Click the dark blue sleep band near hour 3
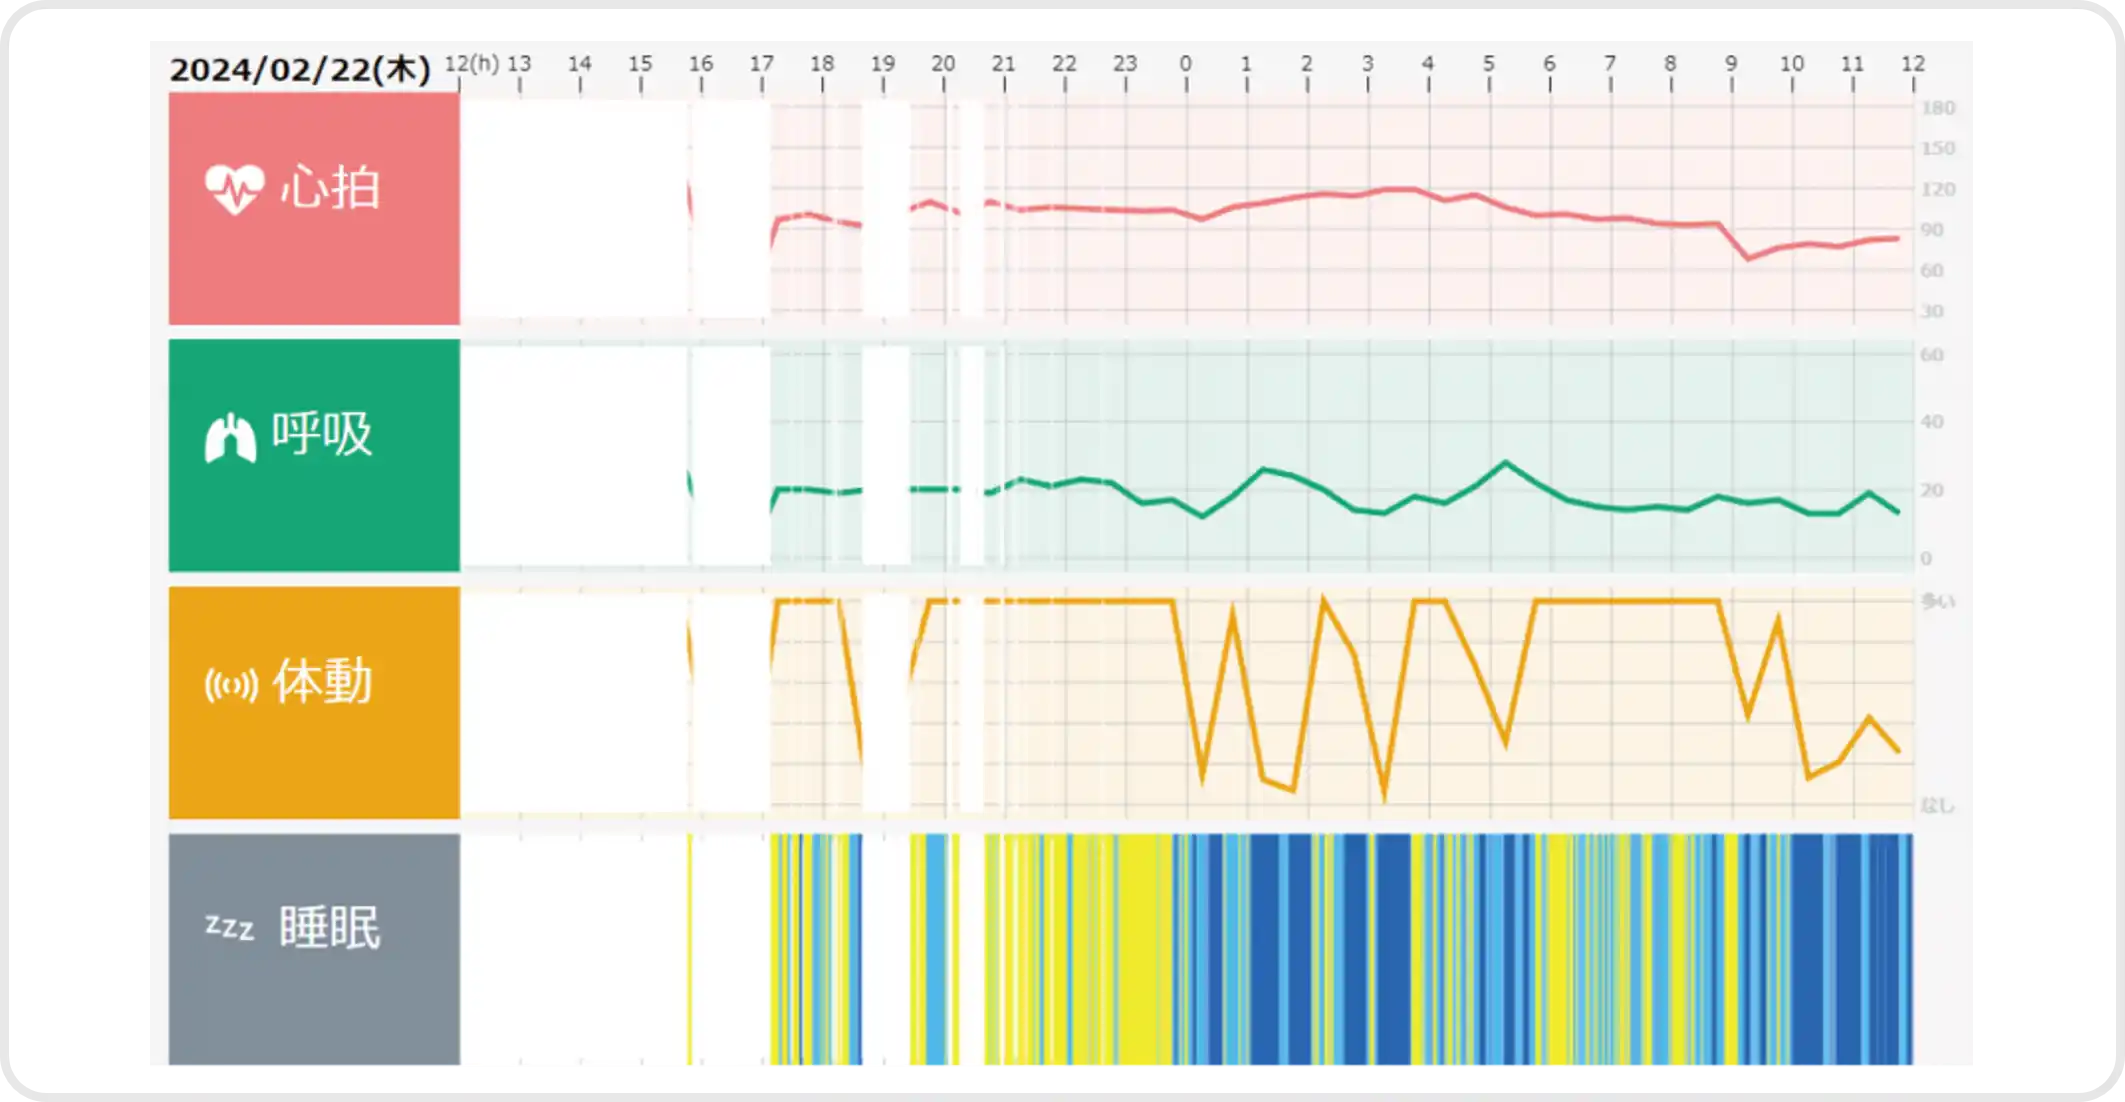This screenshot has height=1102, width=2125. 1390,950
